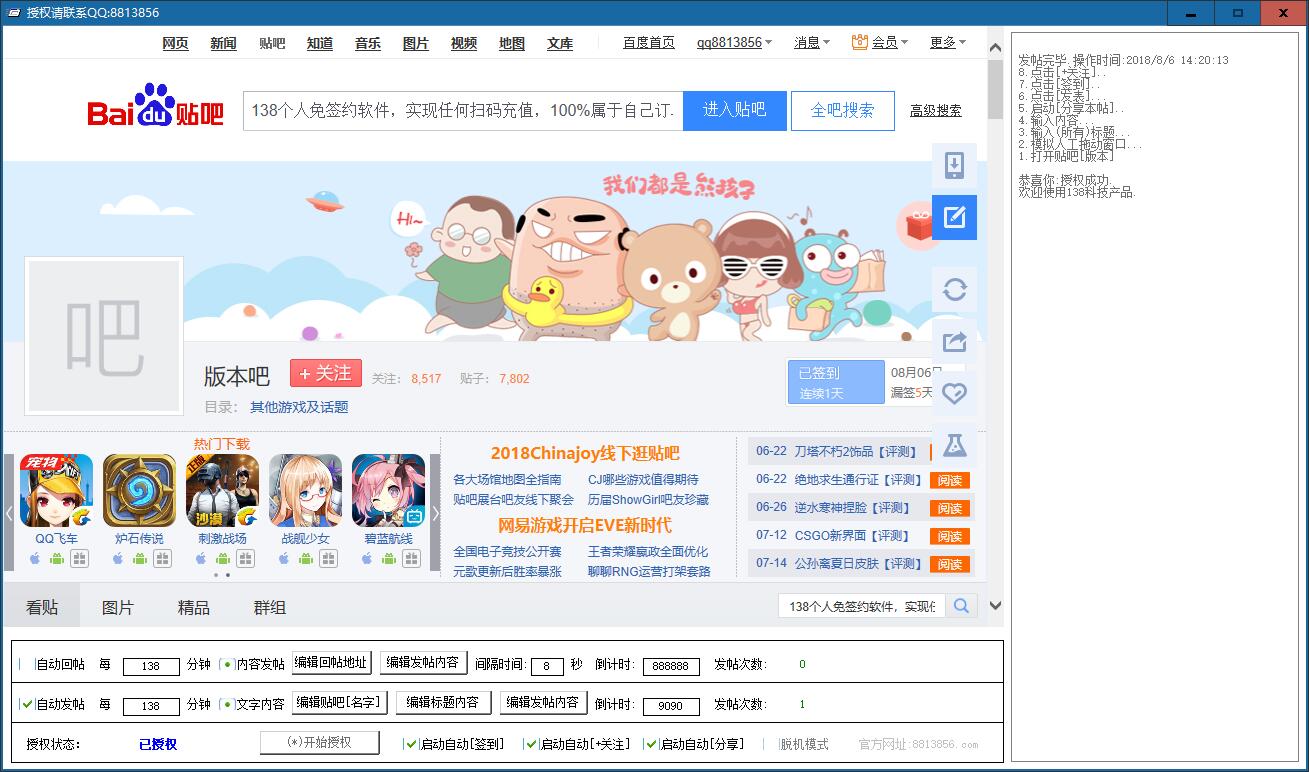Click the 编辑回帖地址 button
The height and width of the screenshot is (772, 1309).
[332, 662]
